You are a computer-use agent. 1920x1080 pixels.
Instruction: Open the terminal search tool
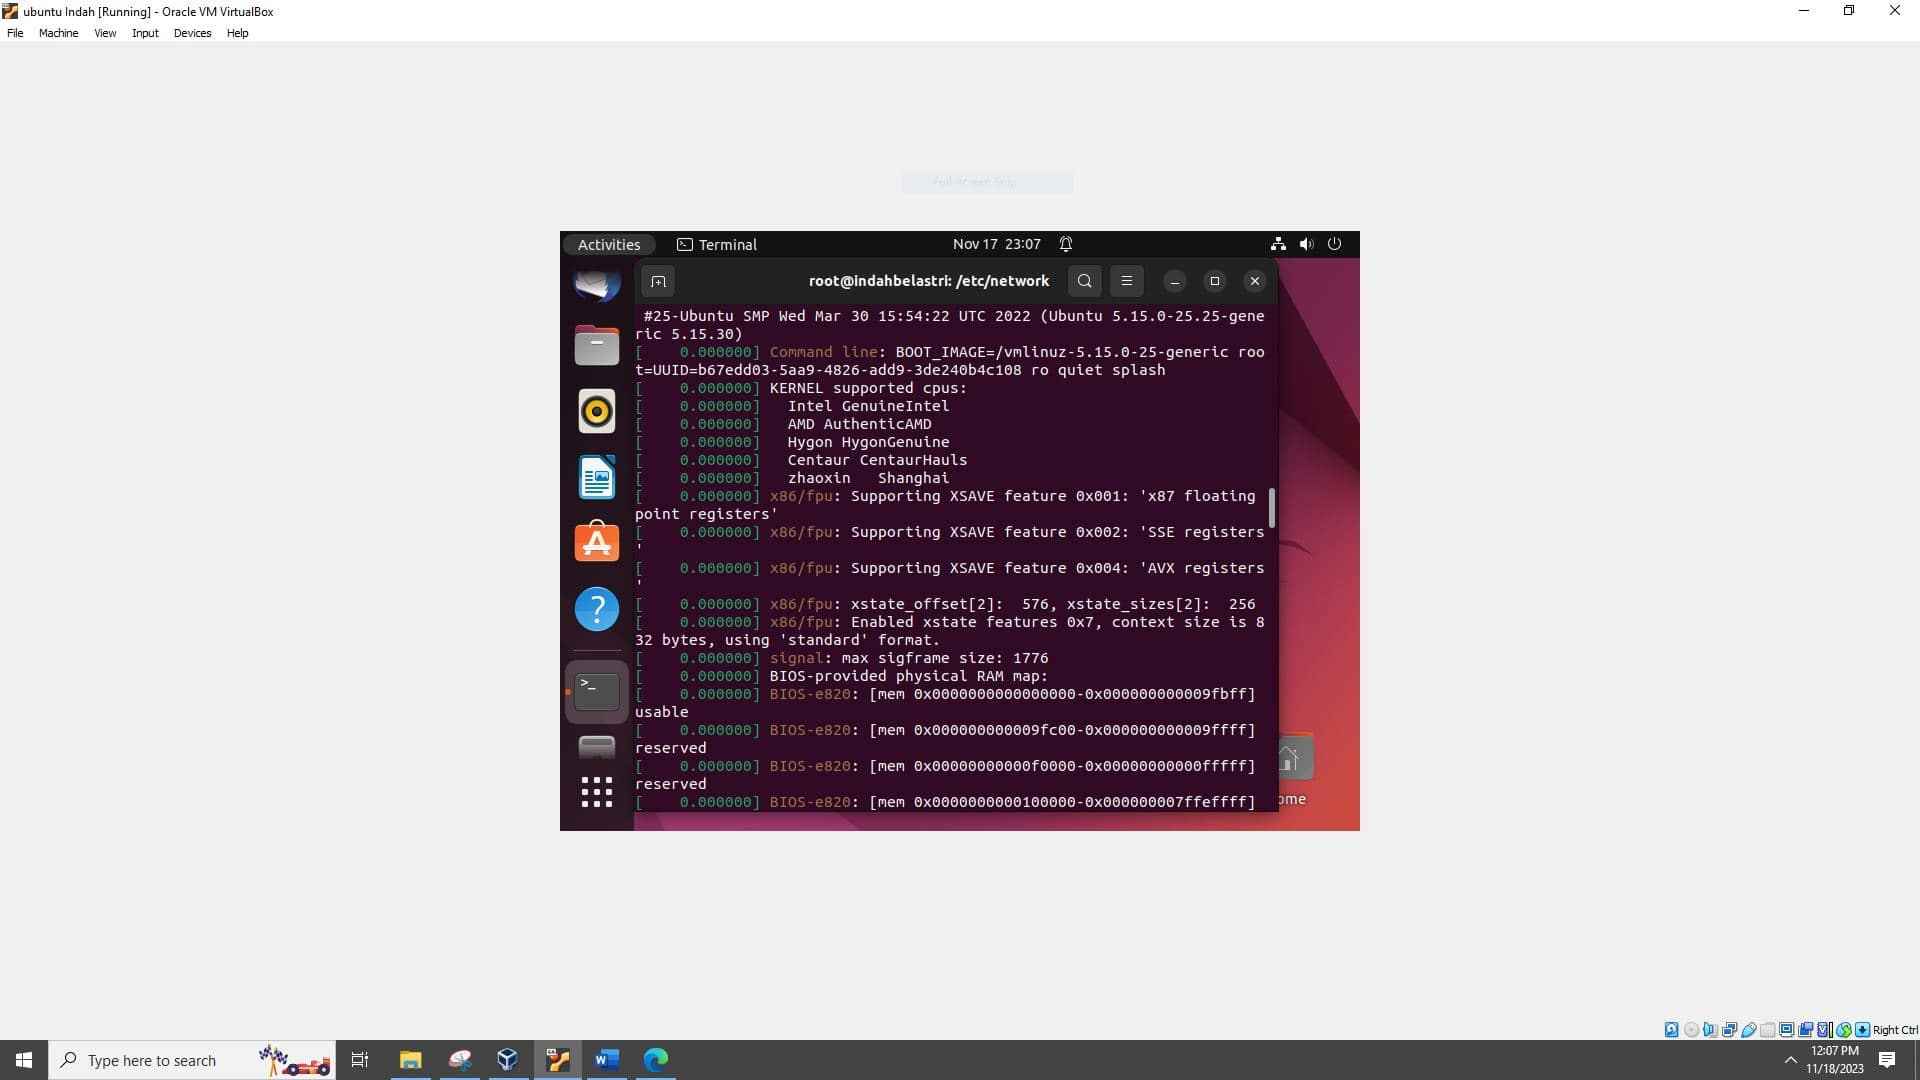[x=1085, y=281]
